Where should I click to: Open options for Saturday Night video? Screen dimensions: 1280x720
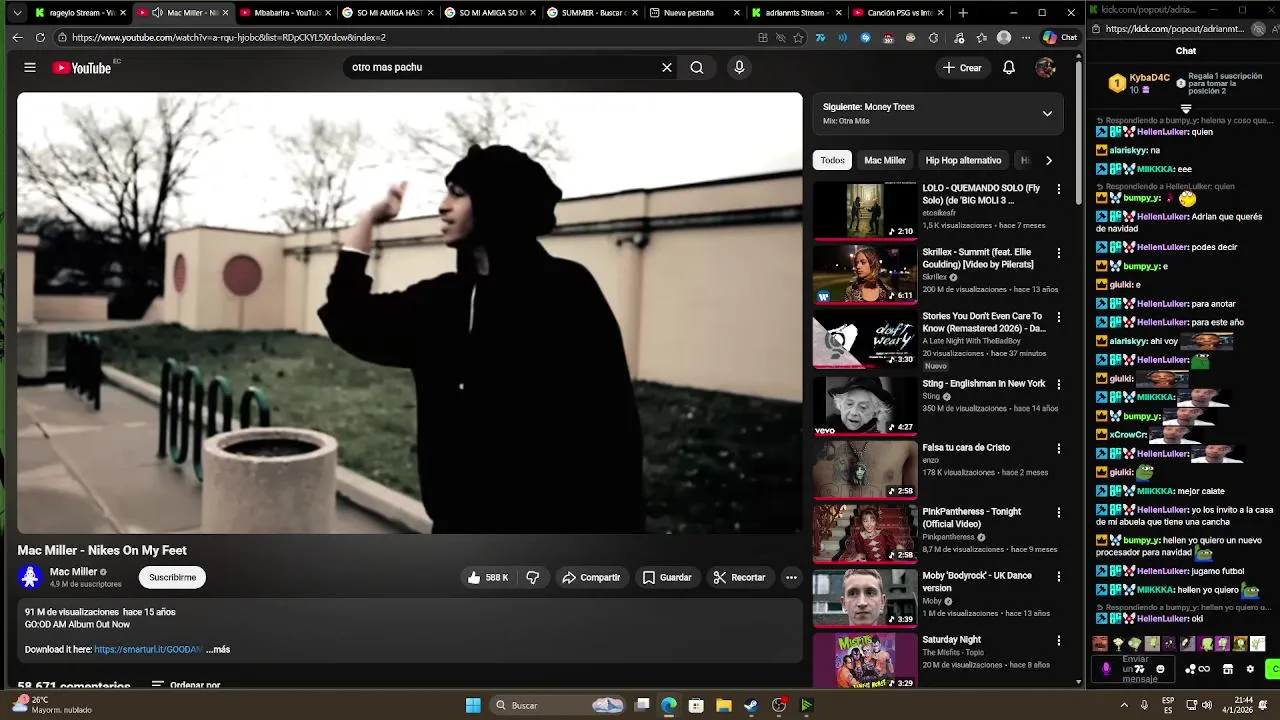tap(1059, 640)
